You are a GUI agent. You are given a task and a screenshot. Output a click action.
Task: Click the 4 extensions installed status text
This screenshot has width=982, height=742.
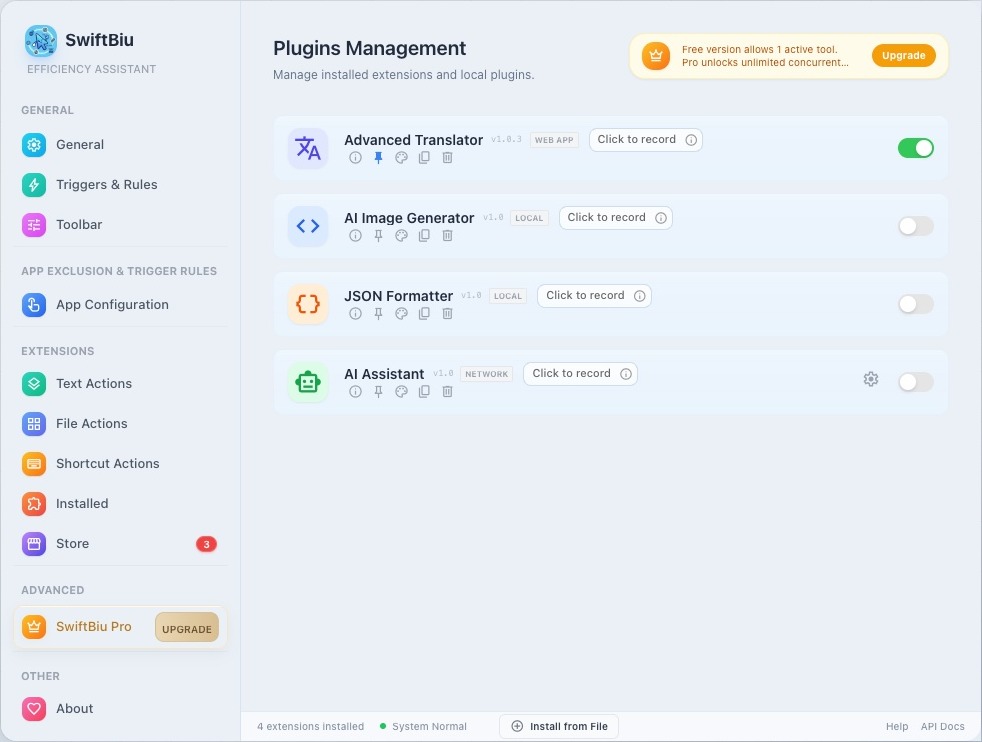pos(310,726)
